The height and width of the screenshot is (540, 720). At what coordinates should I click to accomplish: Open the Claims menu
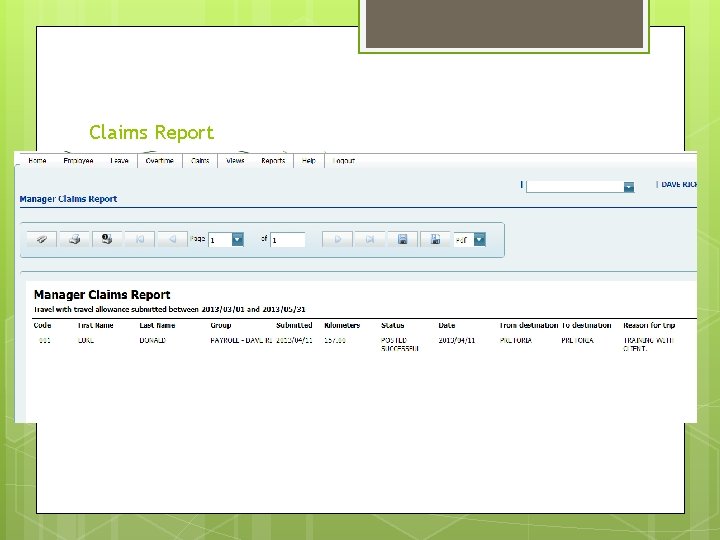[x=200, y=161]
